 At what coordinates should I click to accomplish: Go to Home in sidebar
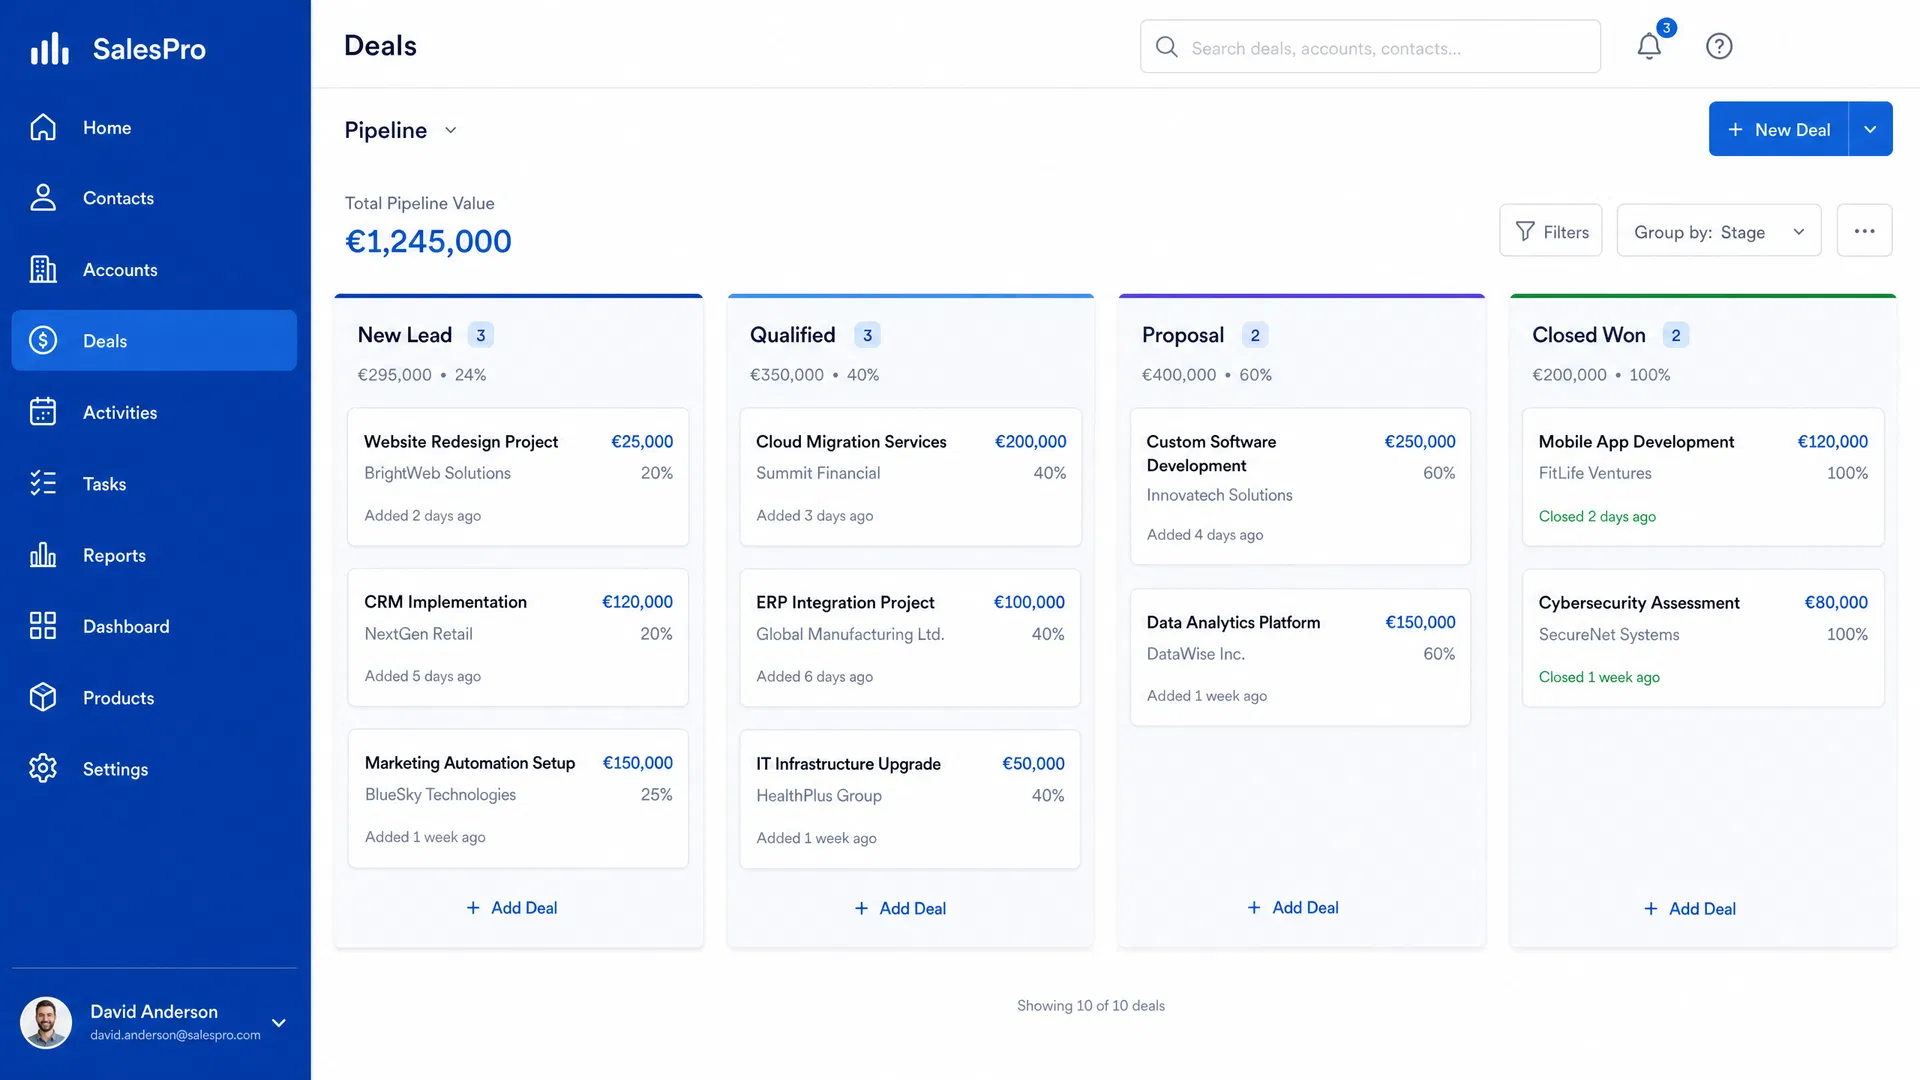[154, 127]
